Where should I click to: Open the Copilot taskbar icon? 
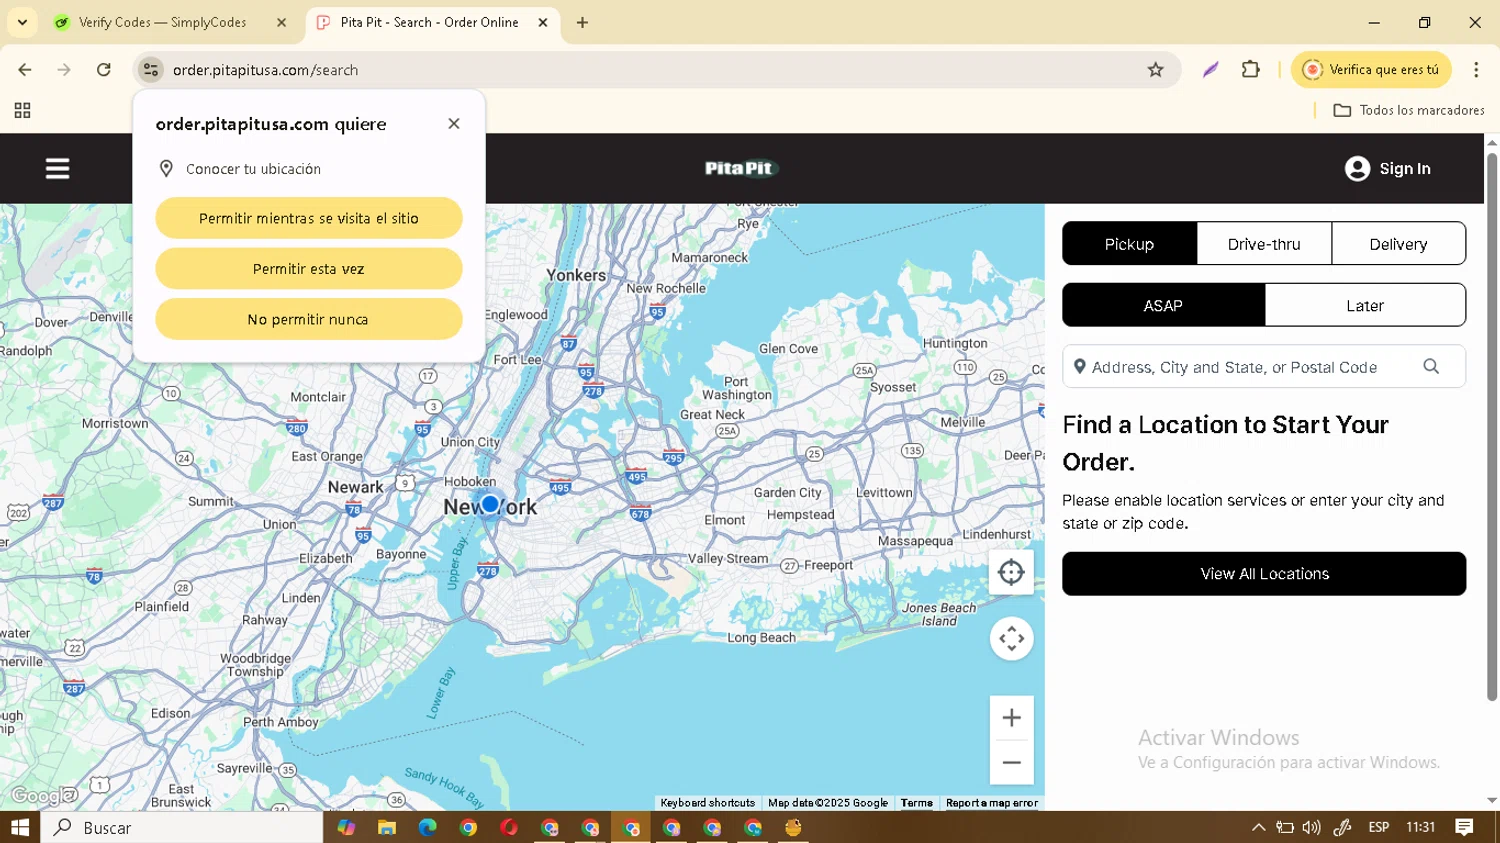click(x=346, y=827)
